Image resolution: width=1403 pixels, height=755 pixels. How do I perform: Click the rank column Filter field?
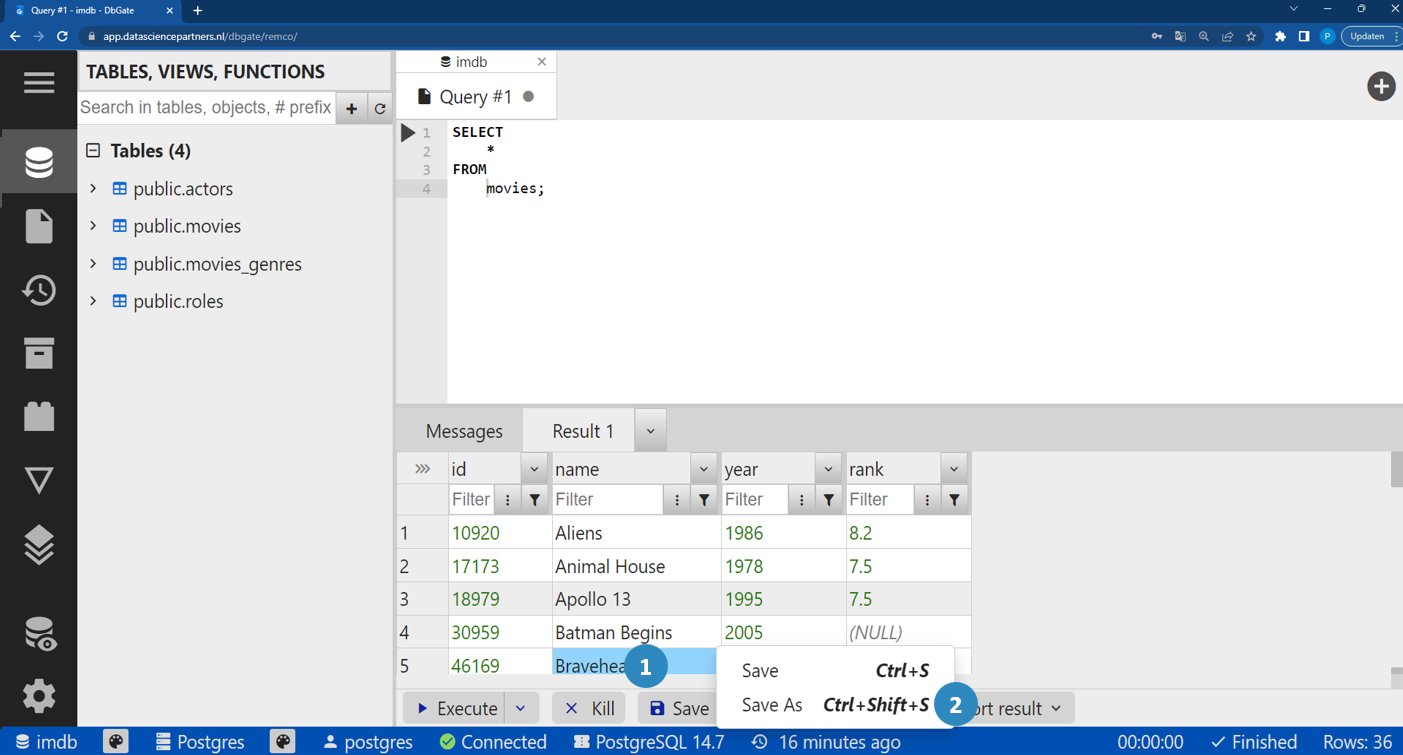click(881, 499)
